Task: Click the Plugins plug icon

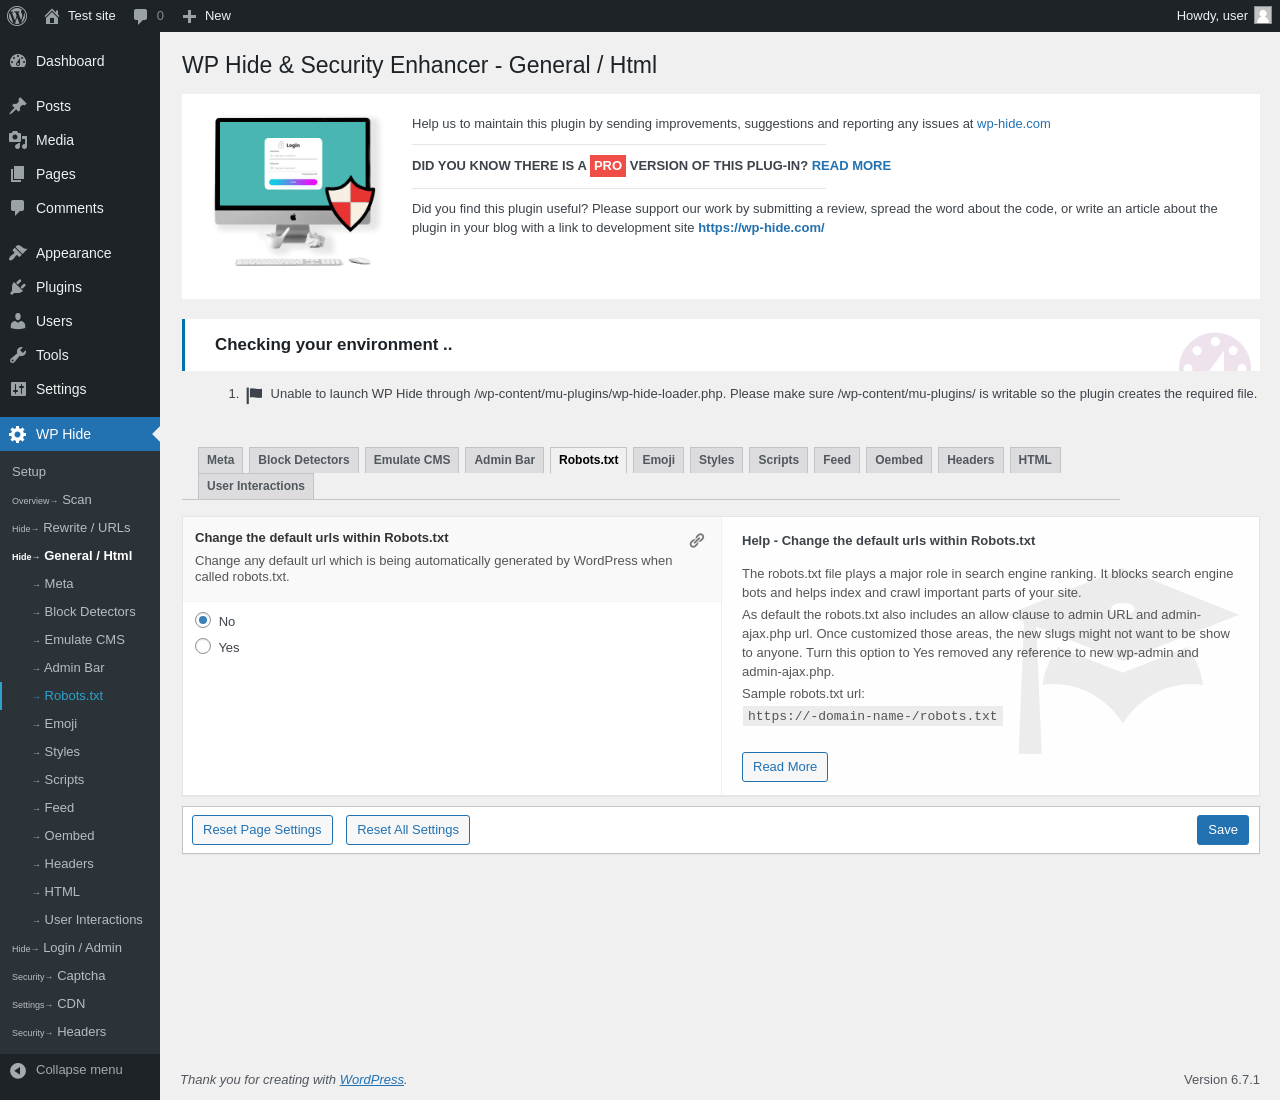Action: [18, 287]
